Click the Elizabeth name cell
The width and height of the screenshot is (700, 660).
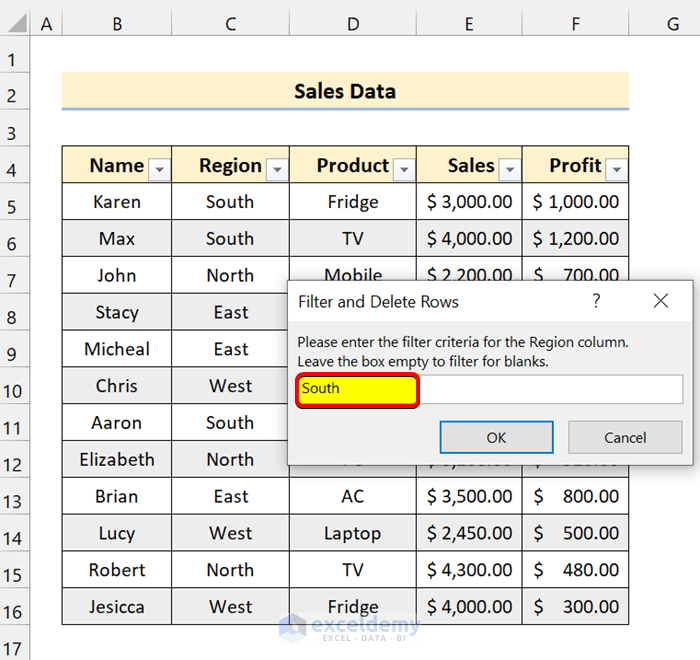(117, 459)
